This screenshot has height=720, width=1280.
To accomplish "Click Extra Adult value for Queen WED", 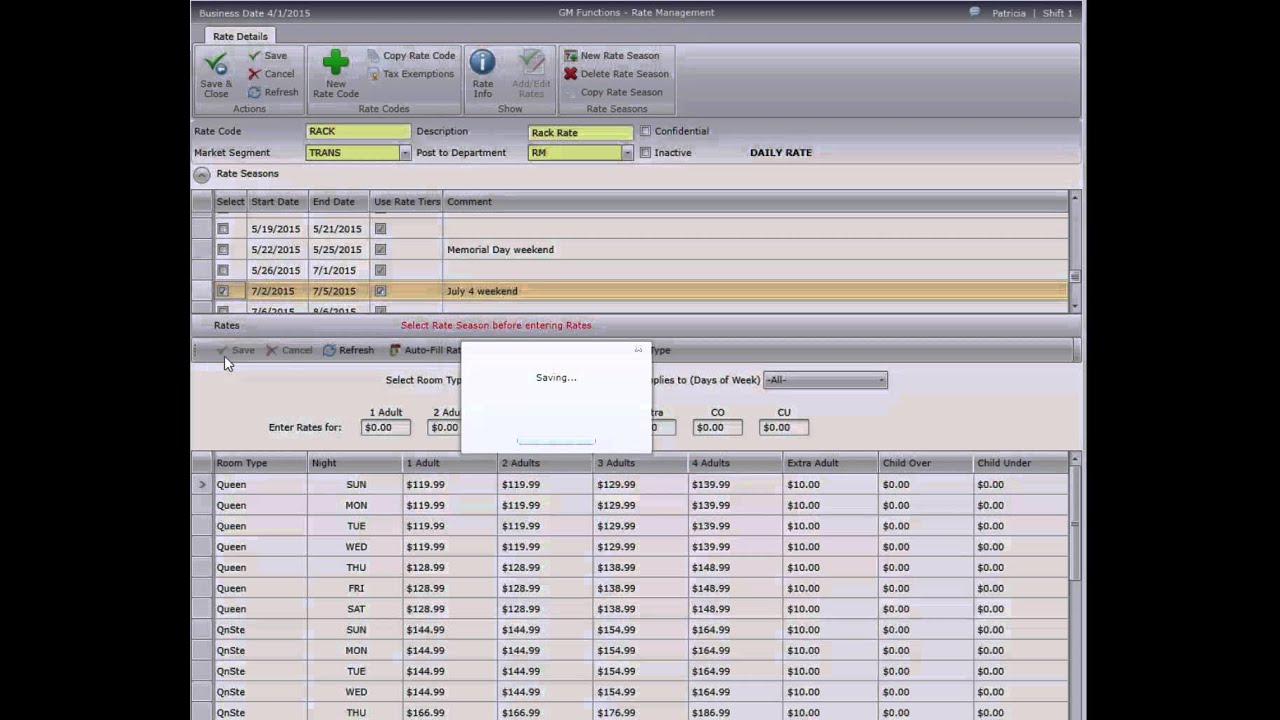I will 830,547.
